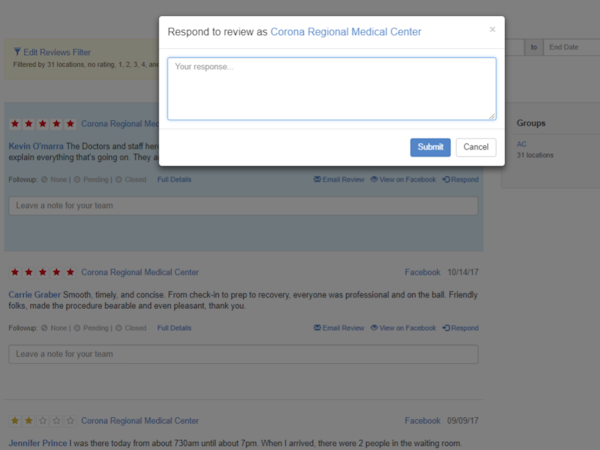Open Jennifer Prince reviewer profile
This screenshot has height=450, width=600.
click(x=38, y=443)
